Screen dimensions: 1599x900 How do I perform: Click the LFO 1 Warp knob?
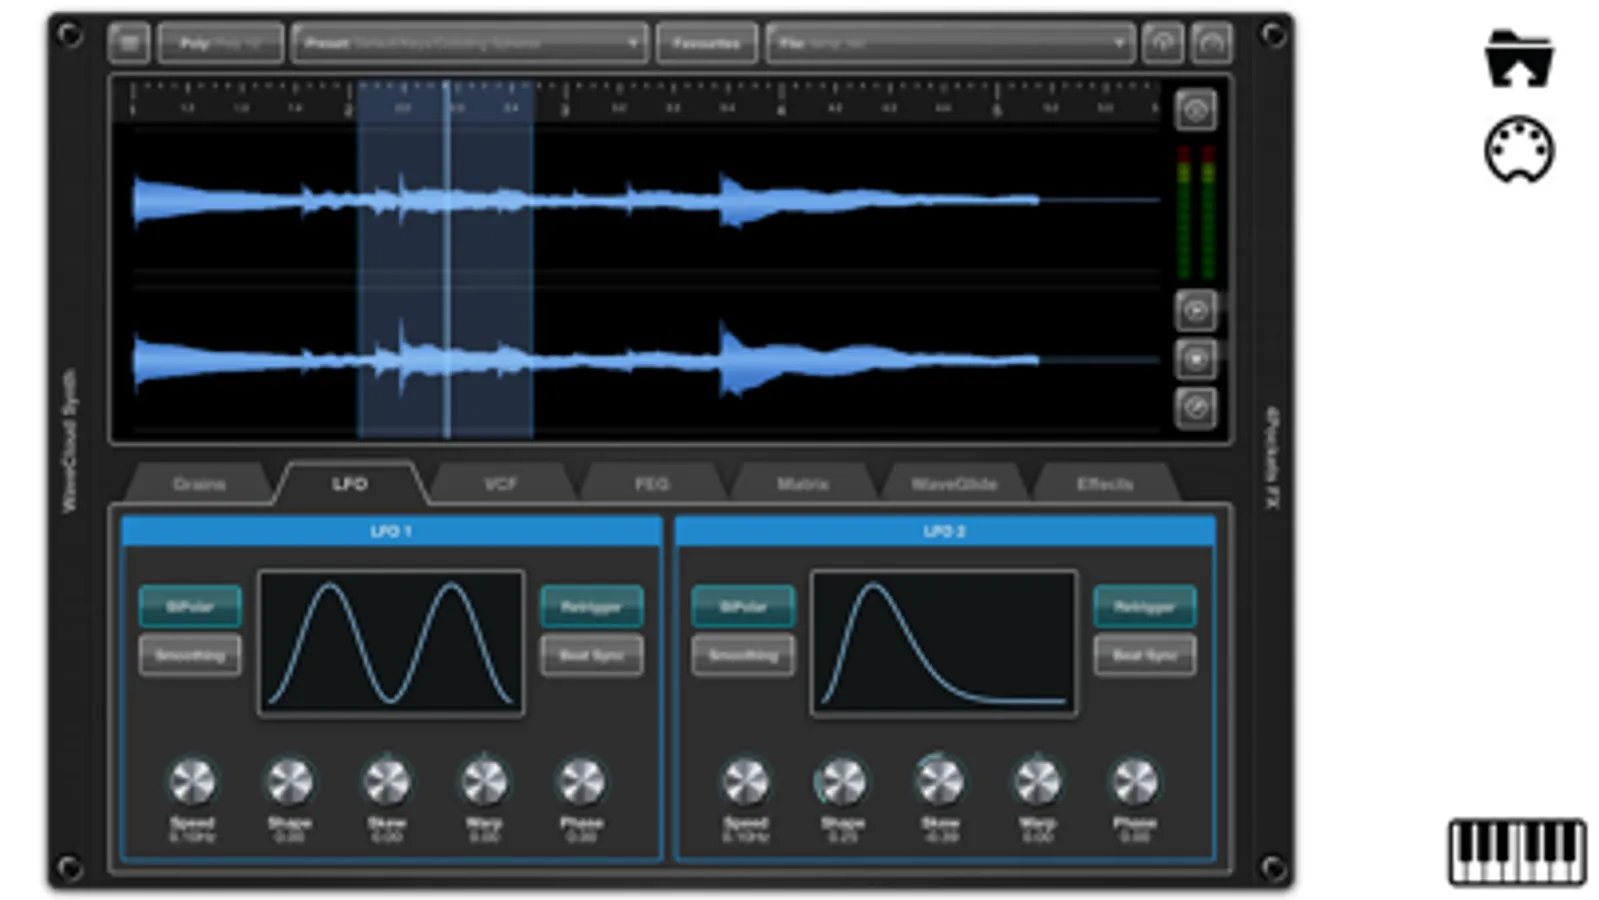[x=484, y=782]
